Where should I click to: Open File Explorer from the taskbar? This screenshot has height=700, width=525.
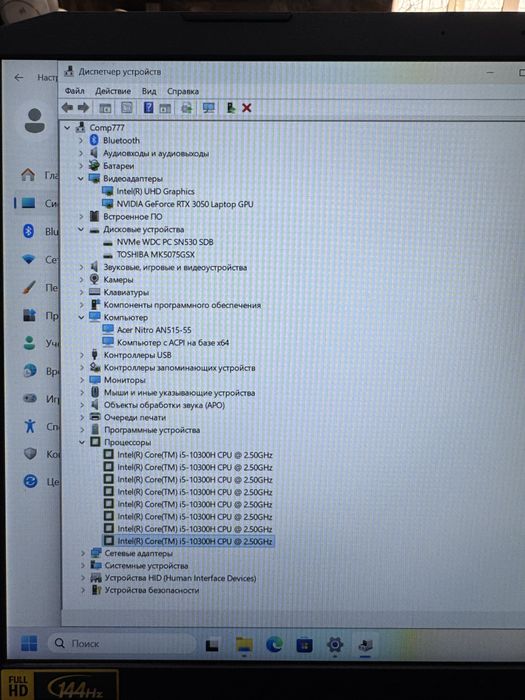click(244, 645)
